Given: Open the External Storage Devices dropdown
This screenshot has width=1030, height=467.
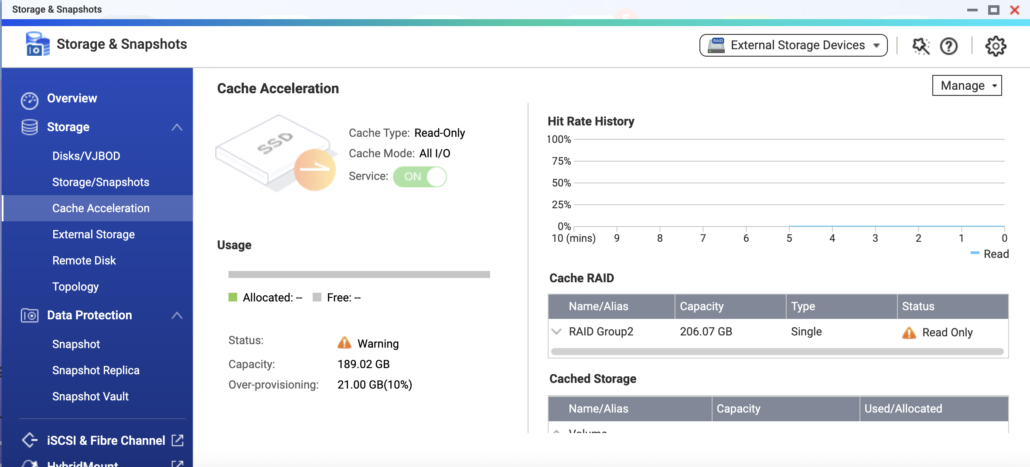Looking at the screenshot, I should (794, 45).
